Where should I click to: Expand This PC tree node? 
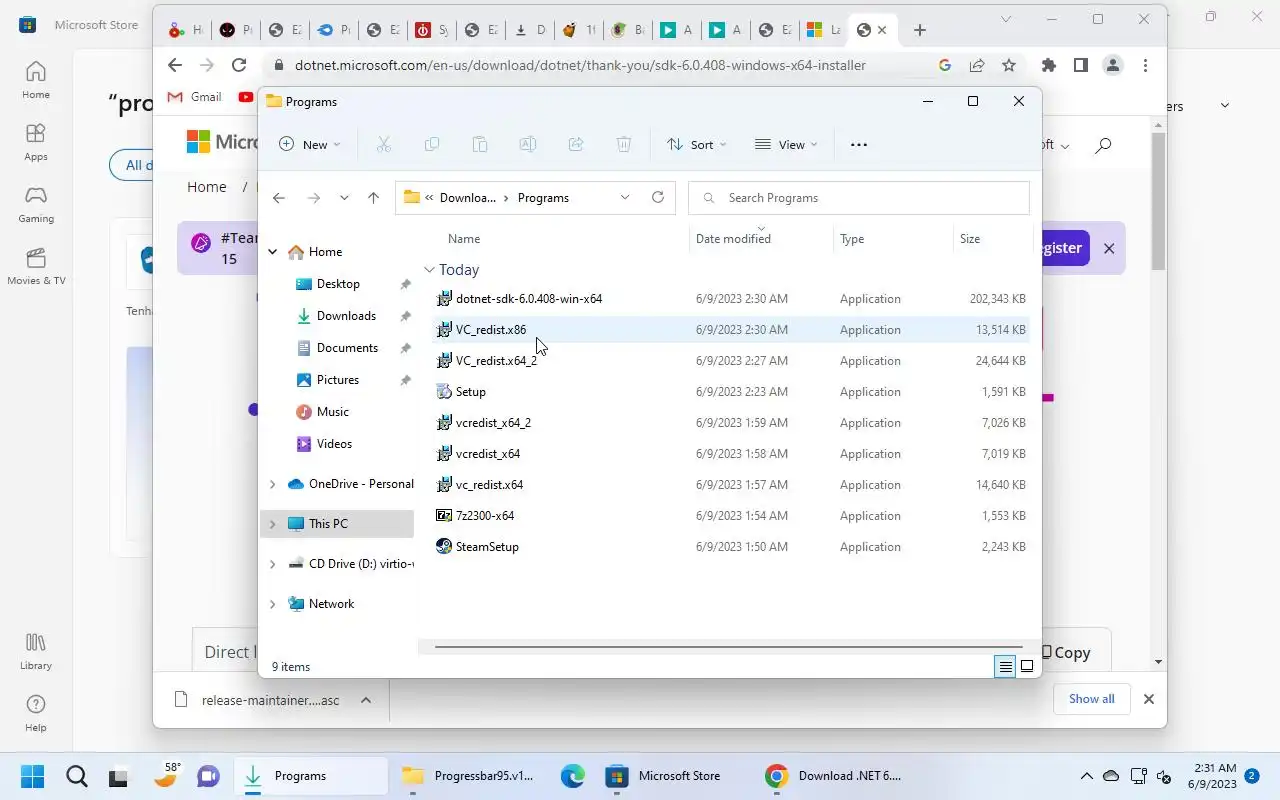[x=272, y=524]
